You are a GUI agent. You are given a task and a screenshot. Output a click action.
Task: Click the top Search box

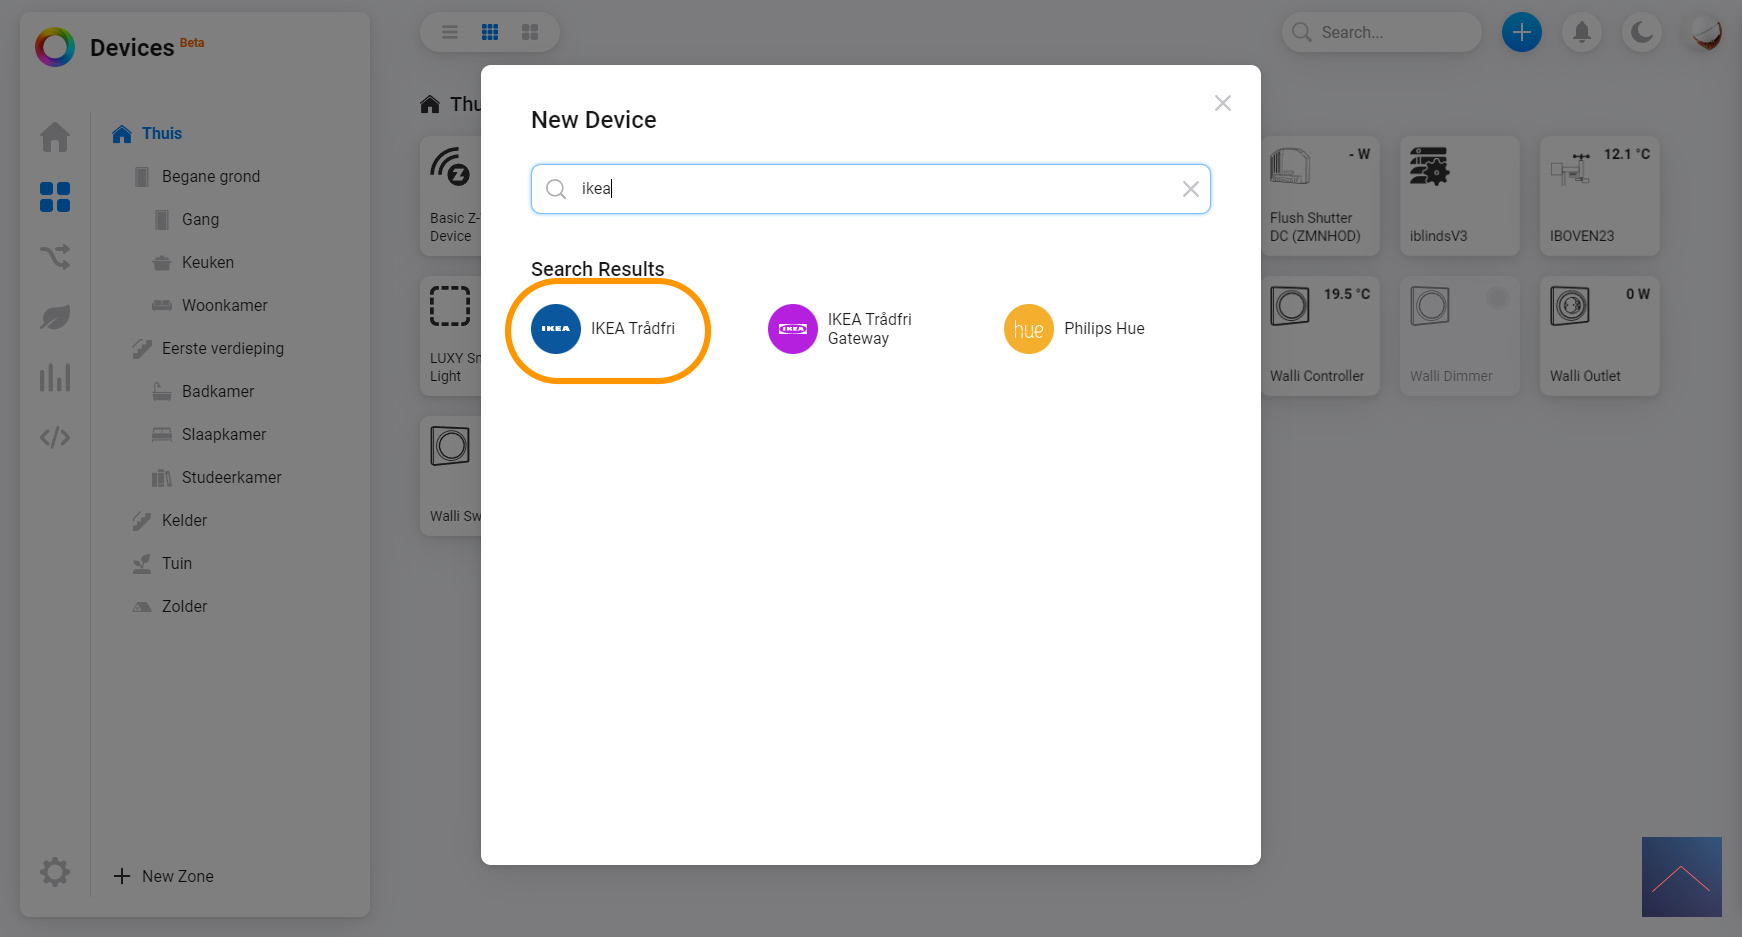pos(1382,32)
